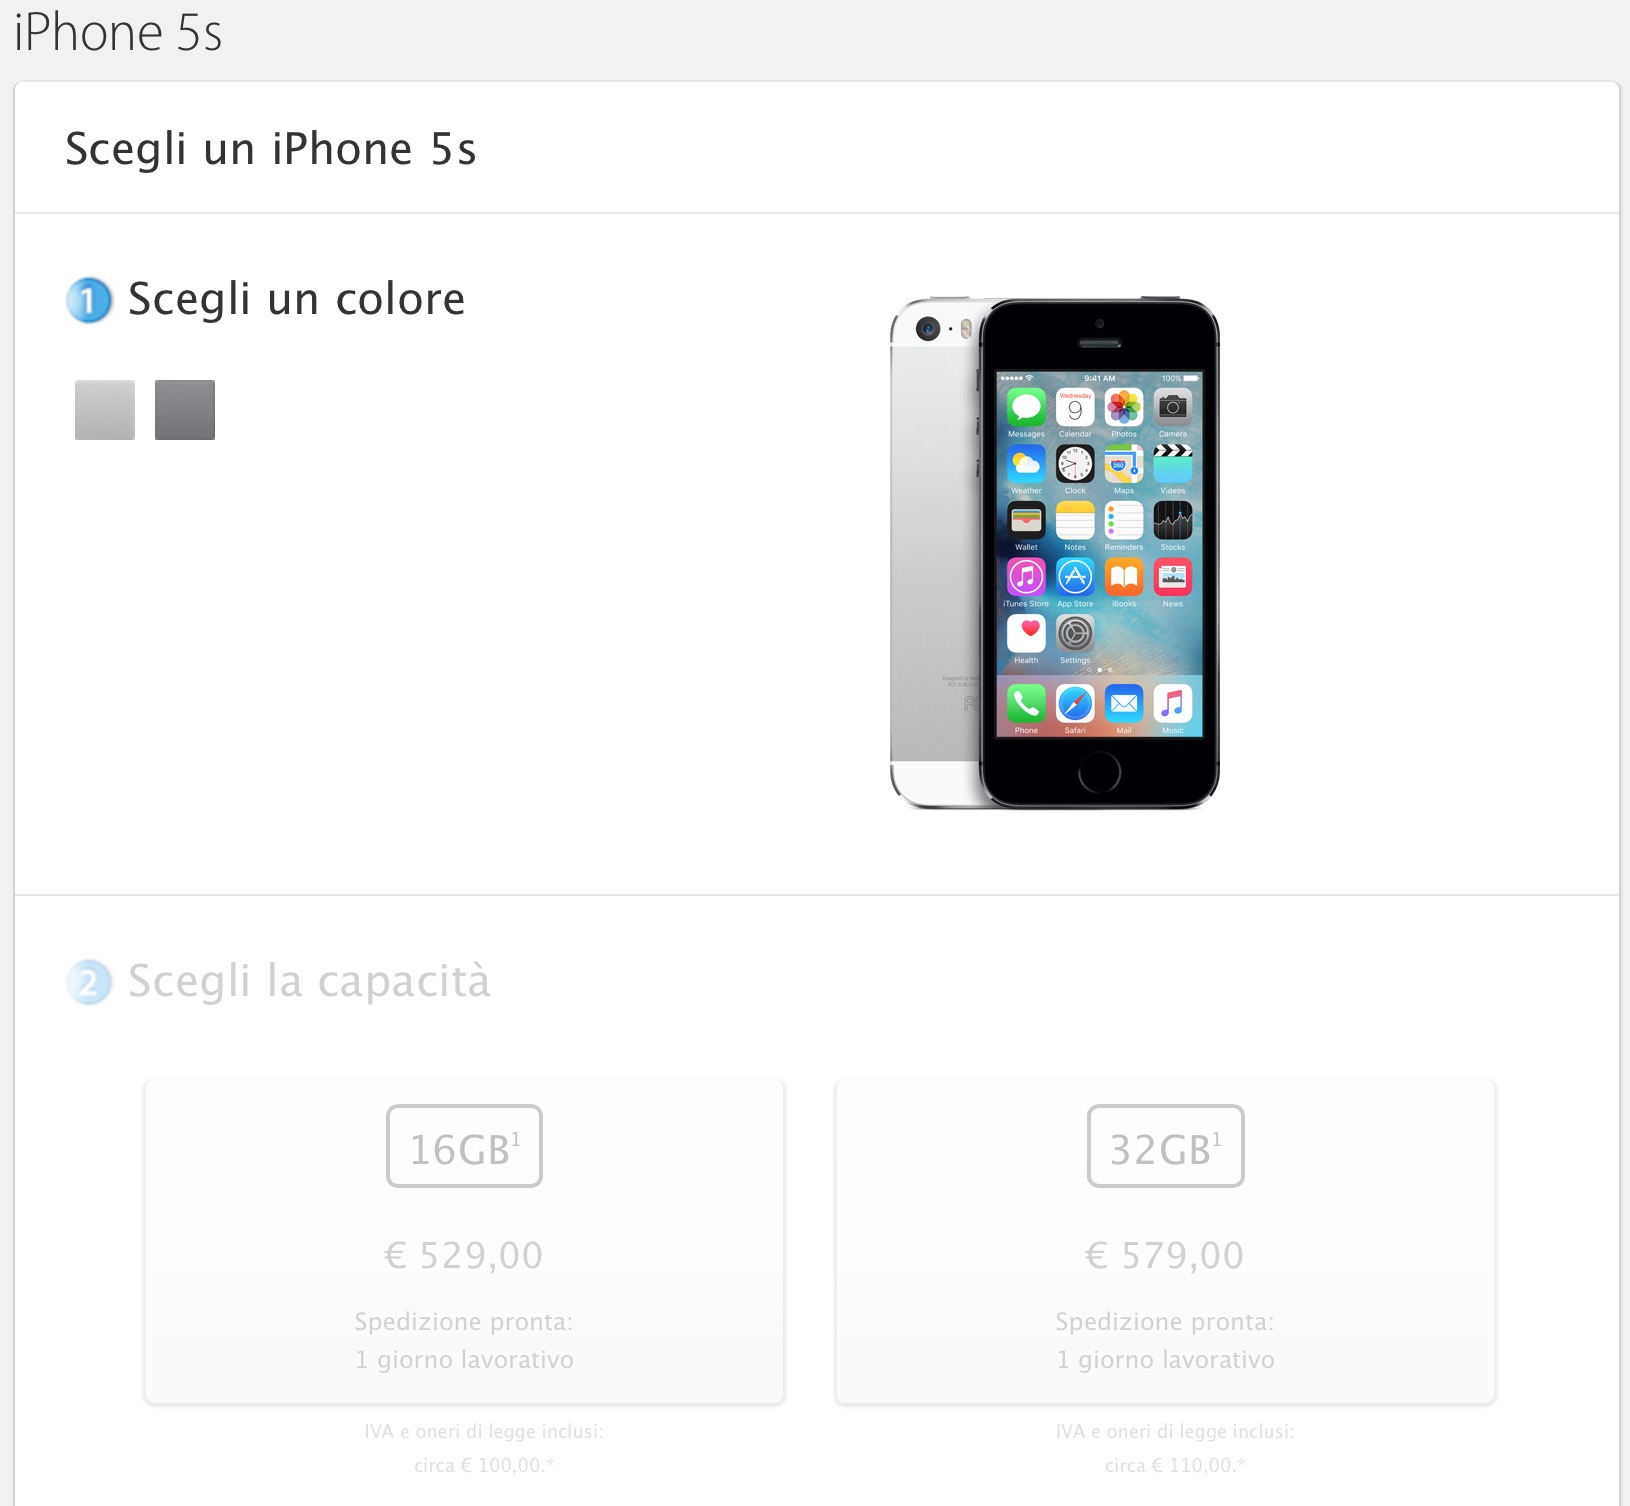Viewport: 1630px width, 1506px height.
Task: Click the Maps icon on iPhone screen
Action: coord(1124,464)
